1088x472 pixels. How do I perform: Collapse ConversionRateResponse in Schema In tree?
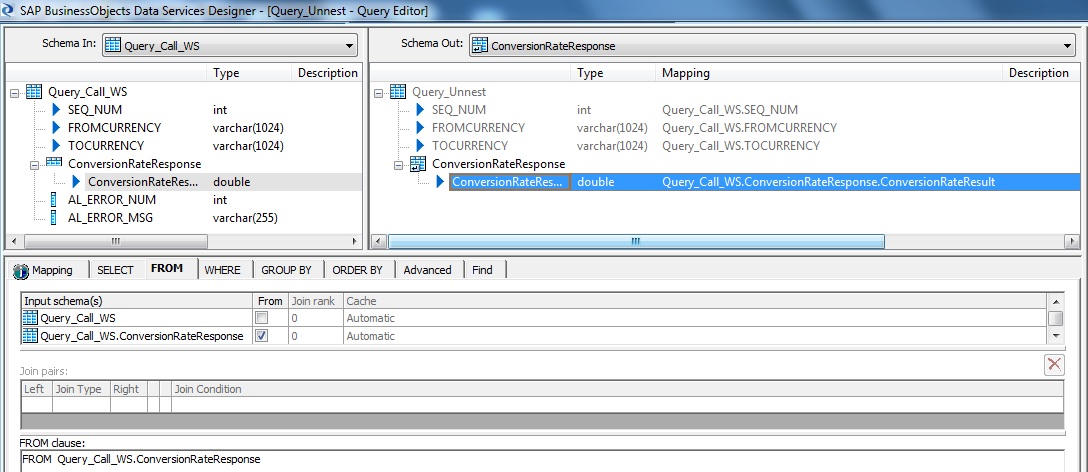(x=35, y=165)
